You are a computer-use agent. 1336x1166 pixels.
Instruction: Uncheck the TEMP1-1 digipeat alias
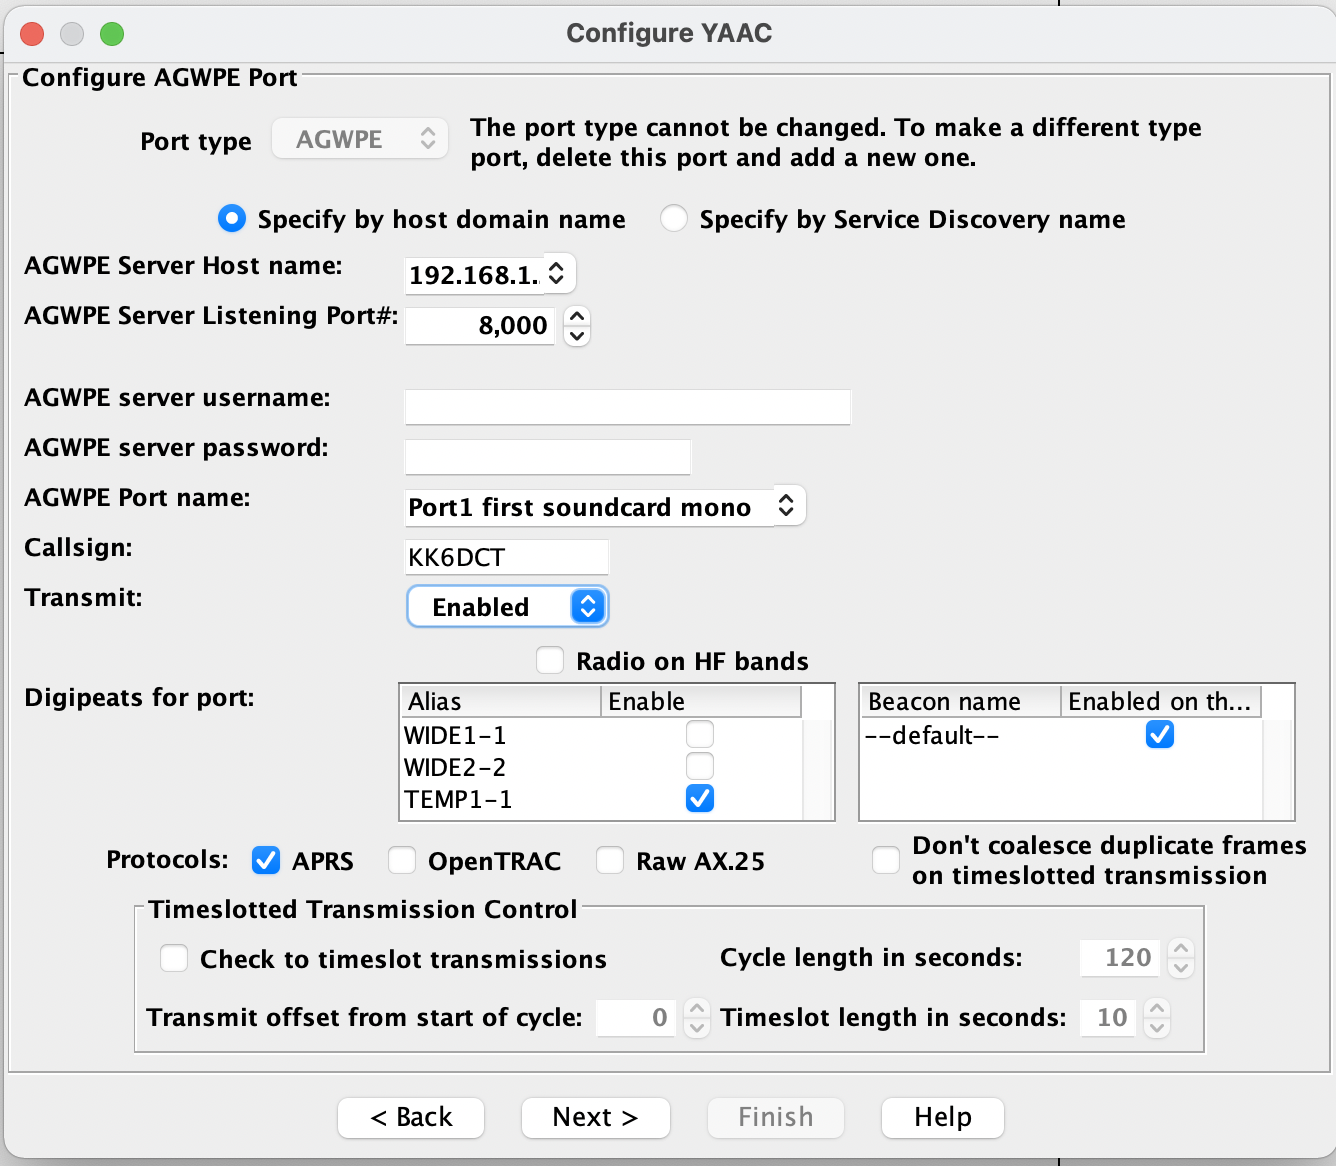pyautogui.click(x=700, y=798)
